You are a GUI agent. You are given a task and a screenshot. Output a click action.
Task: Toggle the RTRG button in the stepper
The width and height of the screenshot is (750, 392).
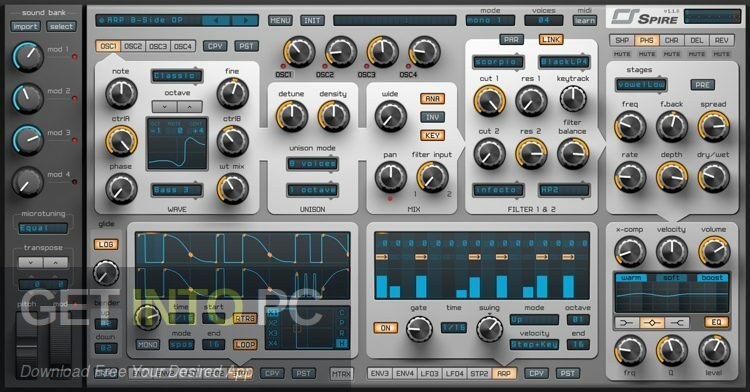point(245,318)
